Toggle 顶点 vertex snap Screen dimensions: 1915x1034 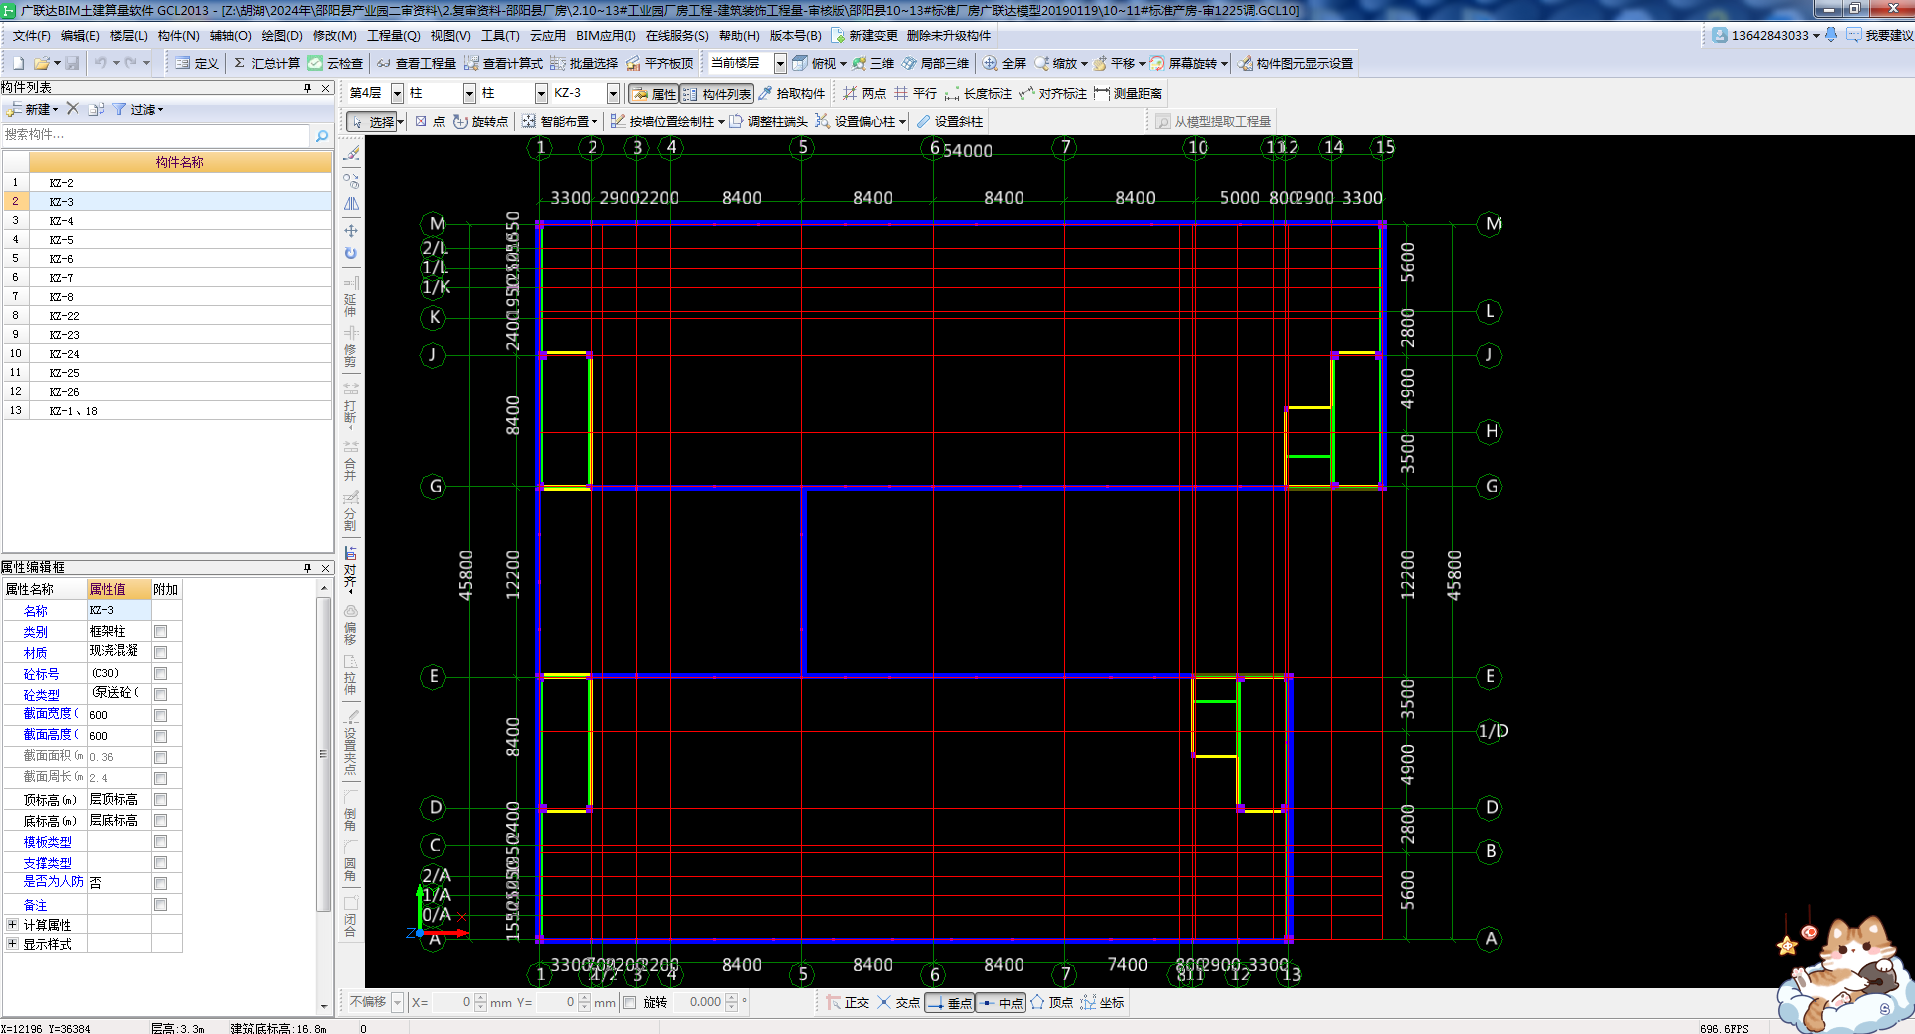point(1051,1002)
